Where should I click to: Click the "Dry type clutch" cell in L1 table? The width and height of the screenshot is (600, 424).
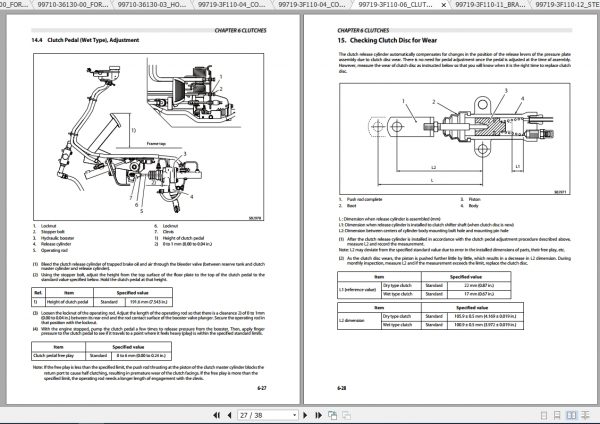point(401,286)
